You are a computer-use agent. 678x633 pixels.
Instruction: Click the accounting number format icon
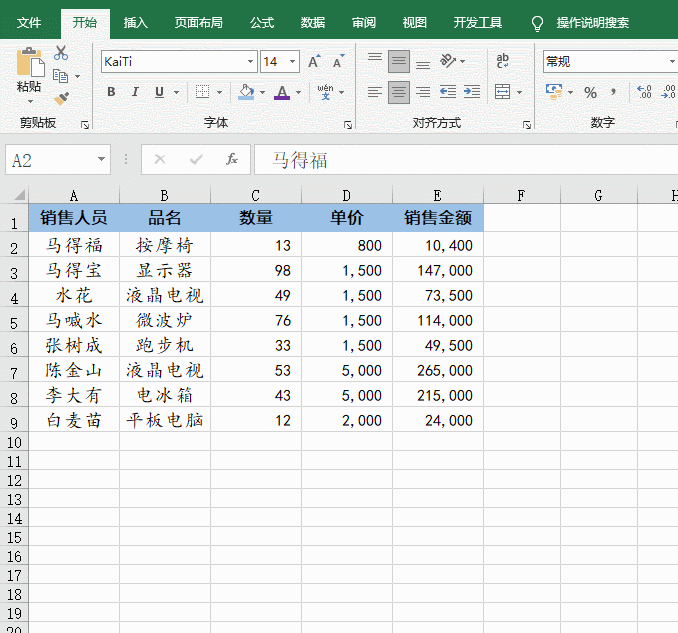(x=554, y=92)
